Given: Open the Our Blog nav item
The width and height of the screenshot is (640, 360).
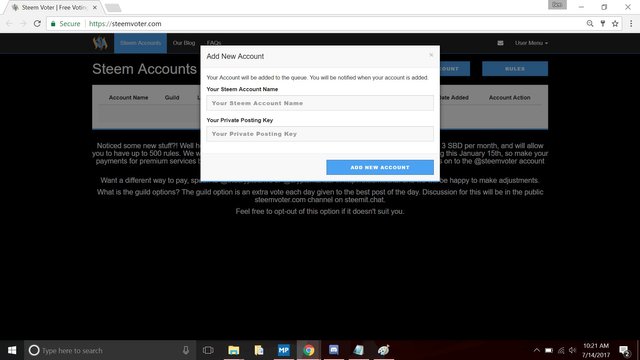Looking at the screenshot, I should (184, 43).
